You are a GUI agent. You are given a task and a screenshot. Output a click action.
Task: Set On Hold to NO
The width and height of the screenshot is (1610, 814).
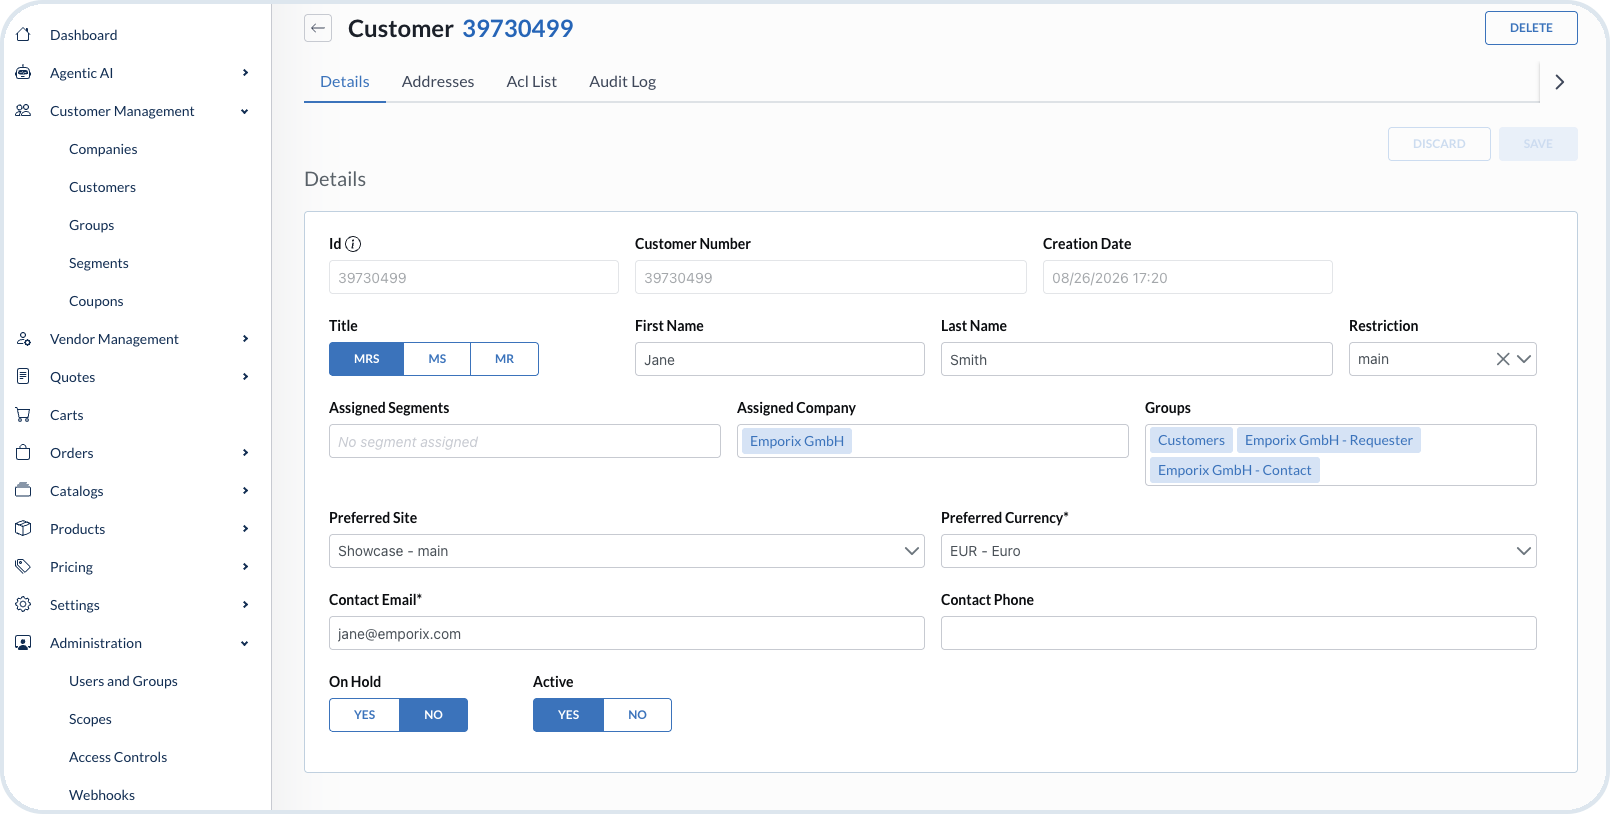point(433,715)
